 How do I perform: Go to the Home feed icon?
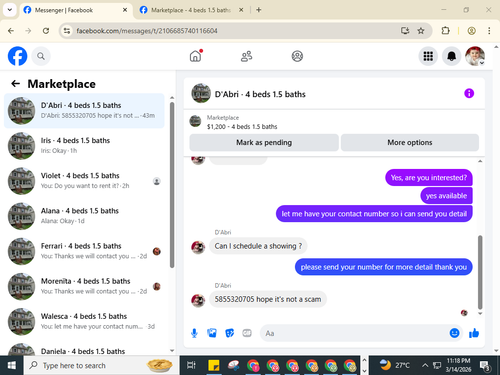tap(196, 56)
